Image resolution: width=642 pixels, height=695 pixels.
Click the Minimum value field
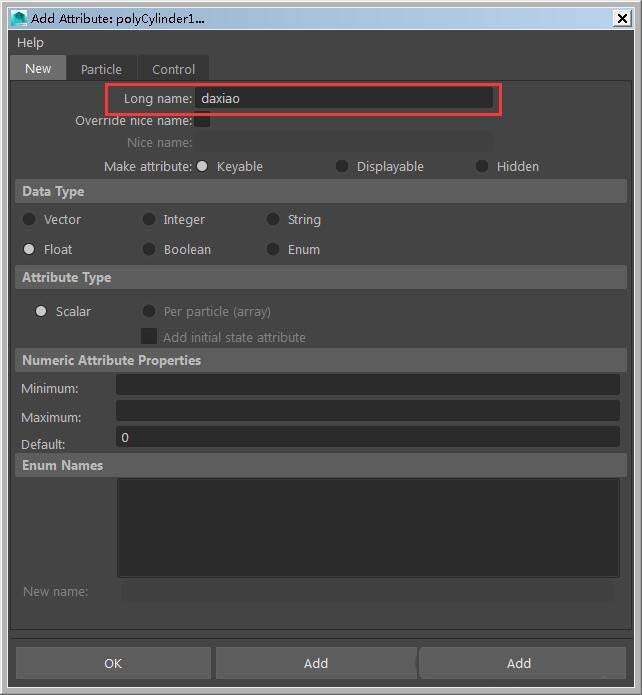point(368,384)
